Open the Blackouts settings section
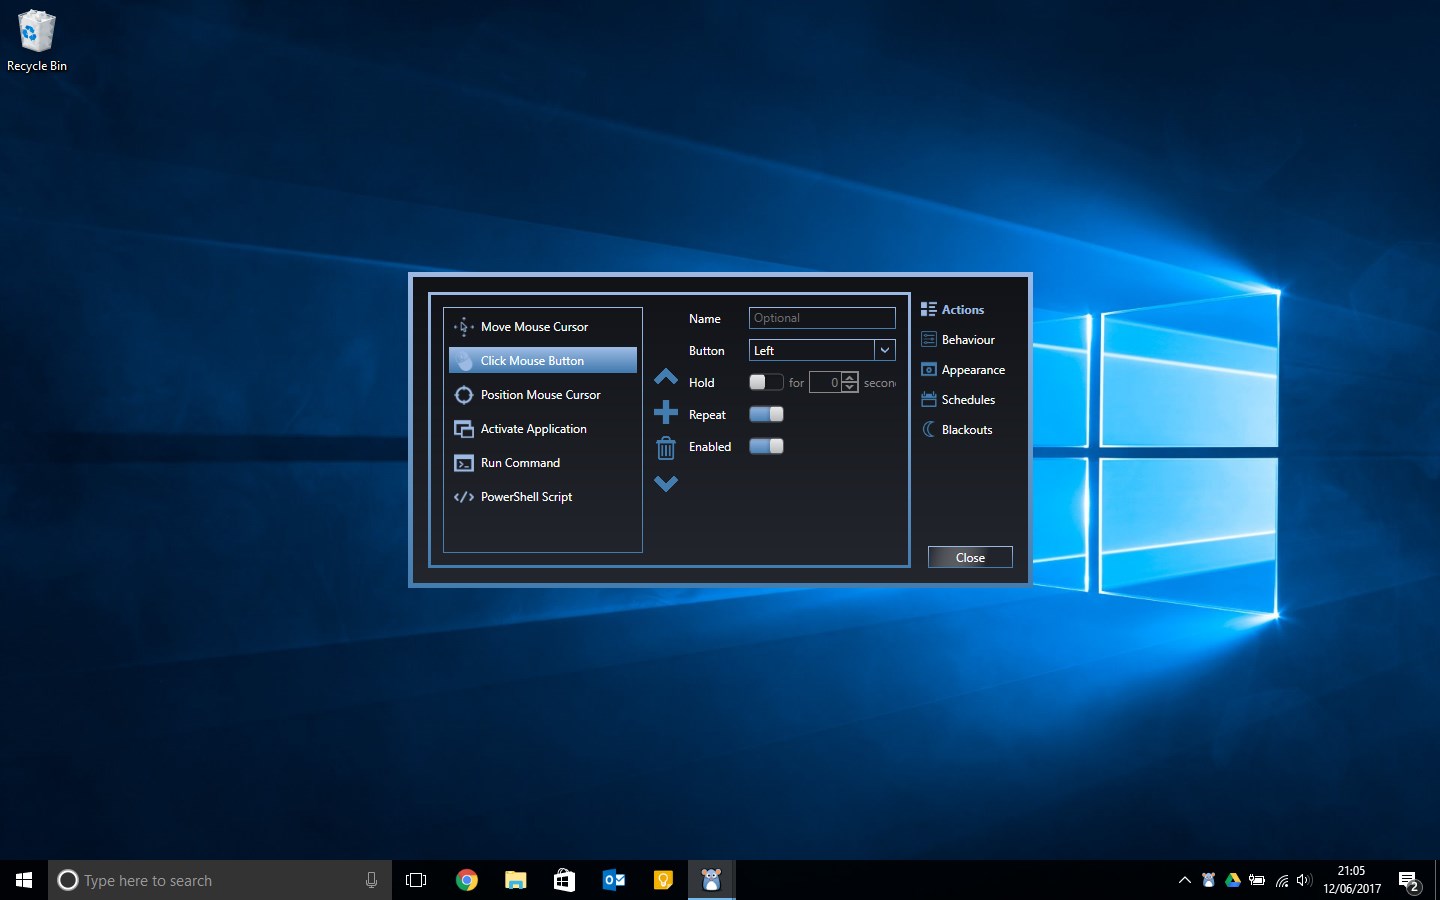Viewport: 1440px width, 900px height. coord(966,429)
